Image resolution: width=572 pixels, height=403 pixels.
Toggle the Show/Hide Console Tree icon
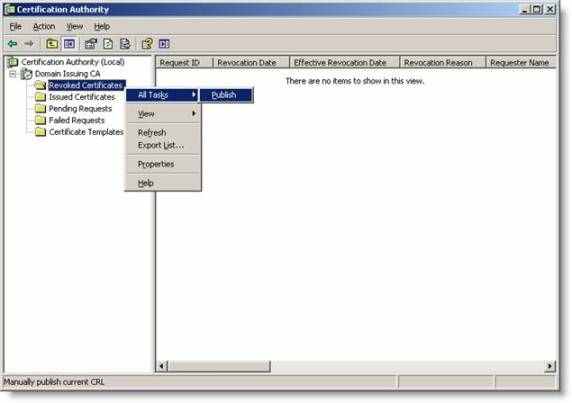[69, 44]
